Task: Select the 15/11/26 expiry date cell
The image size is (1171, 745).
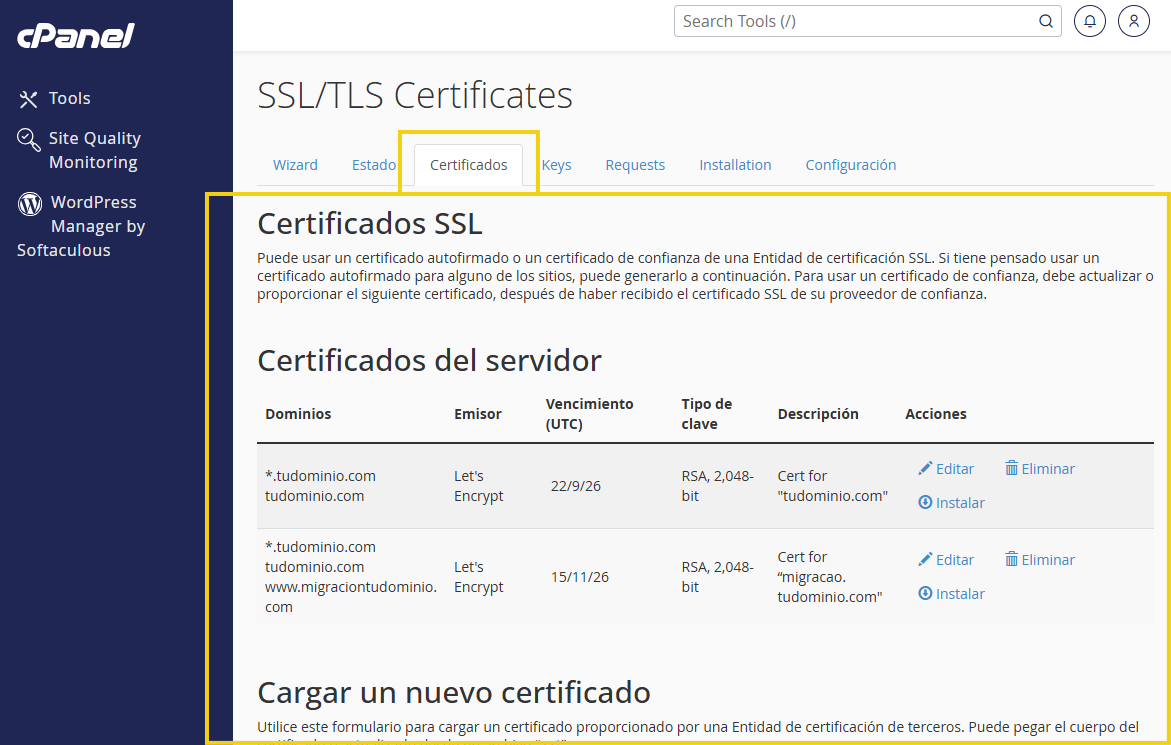Action: click(580, 577)
